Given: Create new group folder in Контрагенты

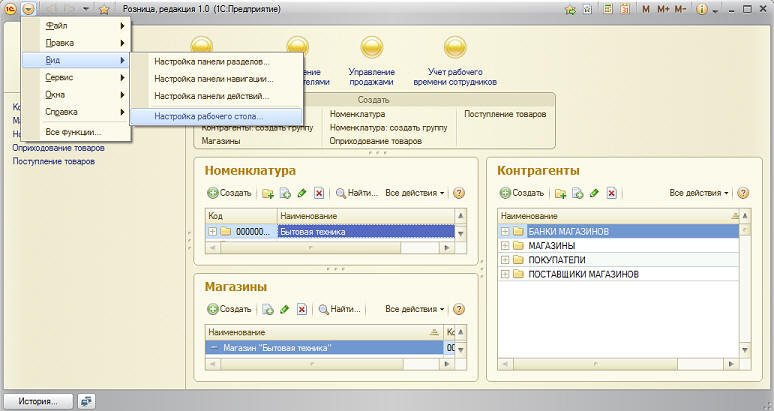Looking at the screenshot, I should pos(560,193).
